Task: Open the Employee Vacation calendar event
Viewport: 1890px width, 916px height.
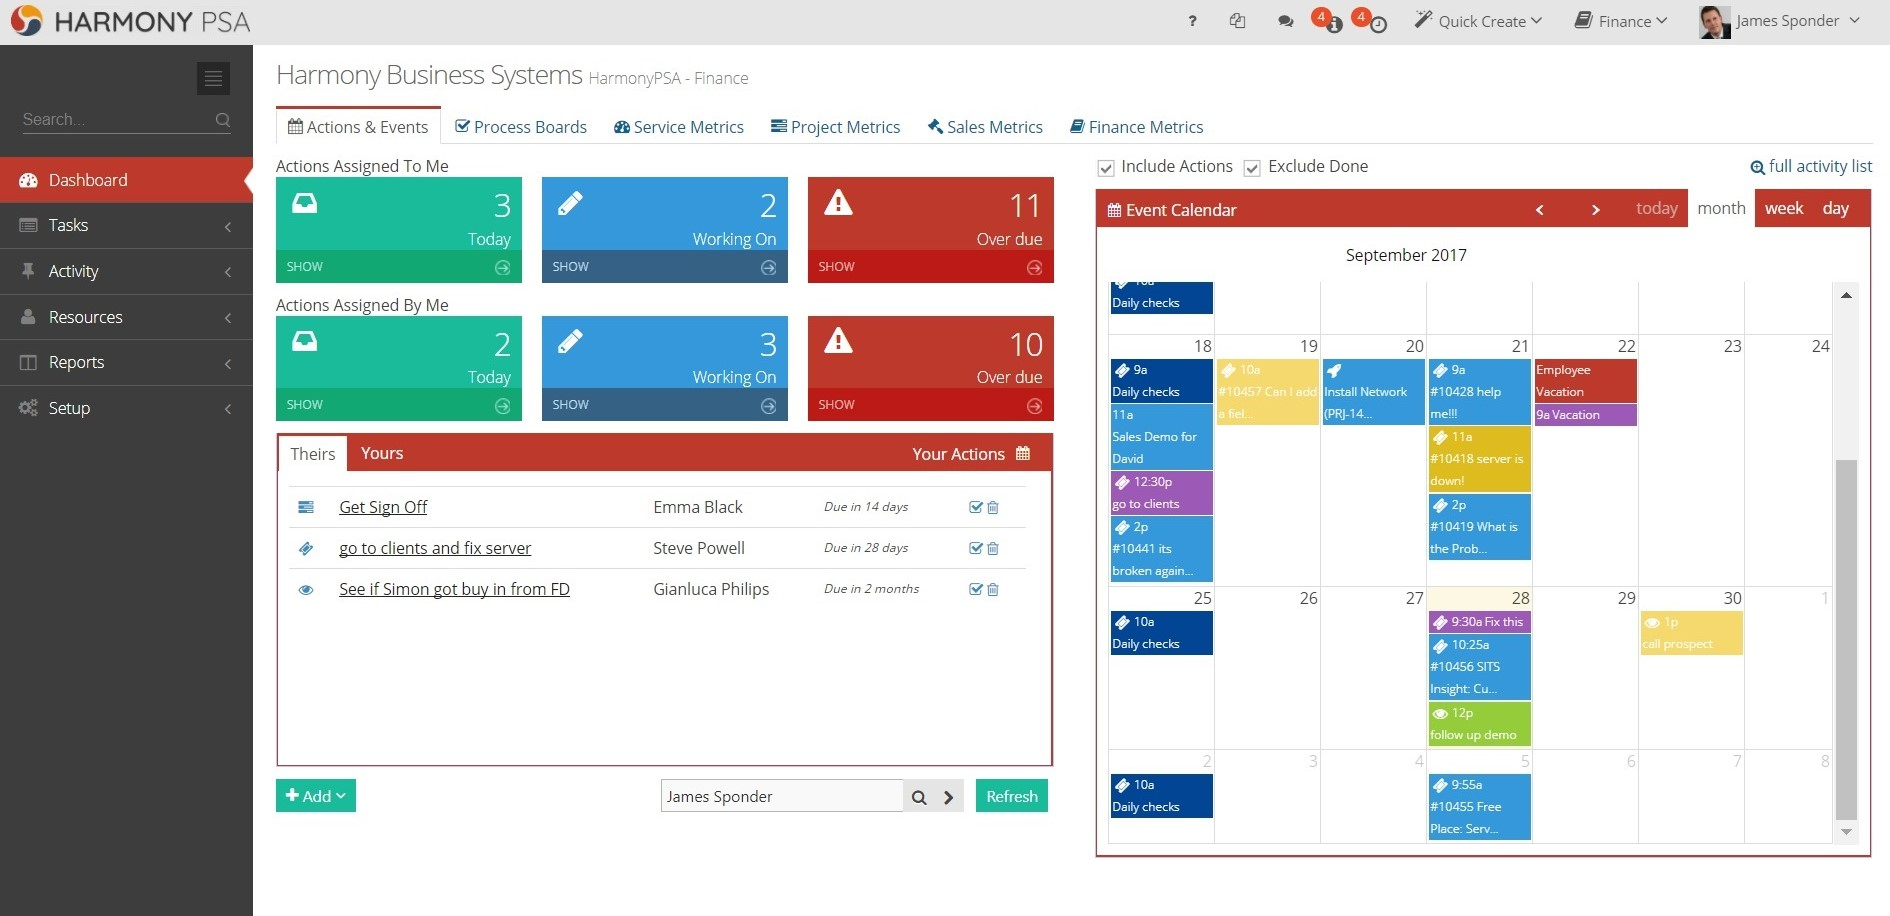Action: (x=1585, y=381)
